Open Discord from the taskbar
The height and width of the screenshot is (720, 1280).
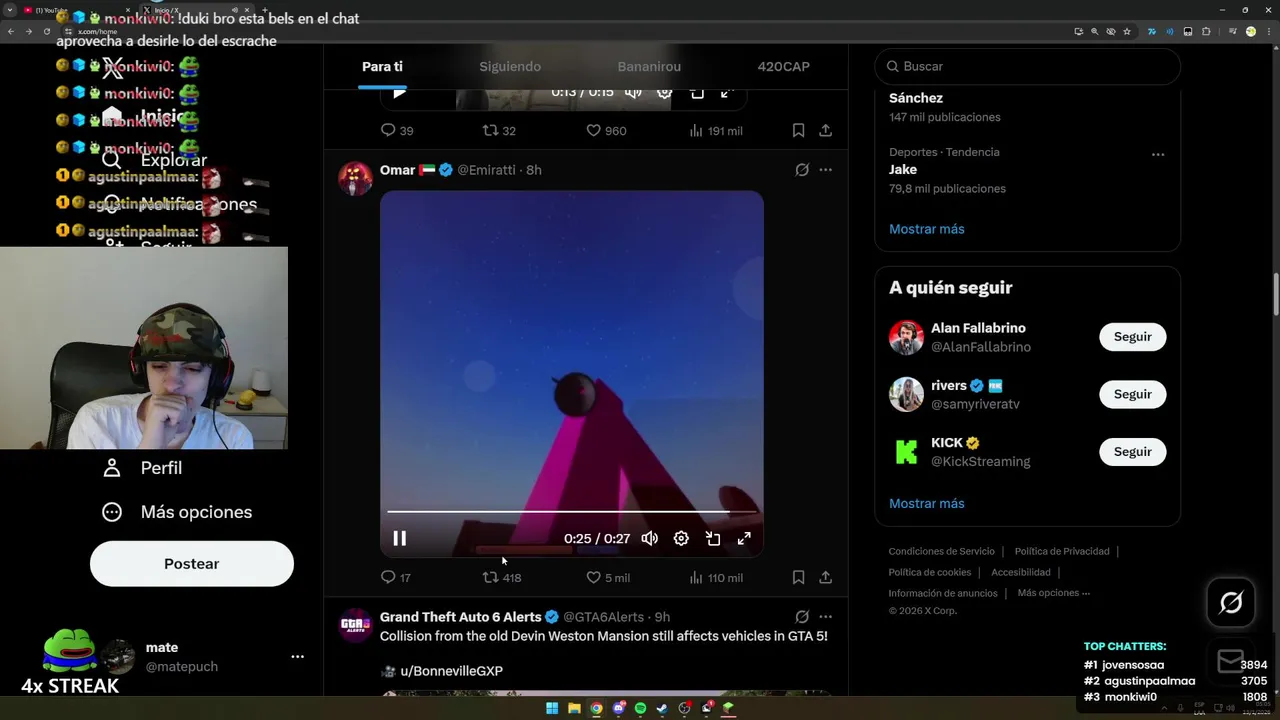[618, 708]
